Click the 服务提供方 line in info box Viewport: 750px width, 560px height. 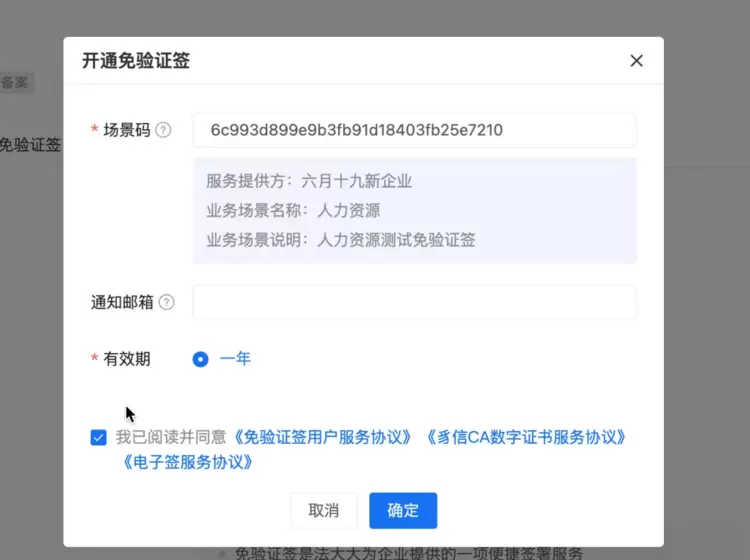pyautogui.click(x=309, y=181)
